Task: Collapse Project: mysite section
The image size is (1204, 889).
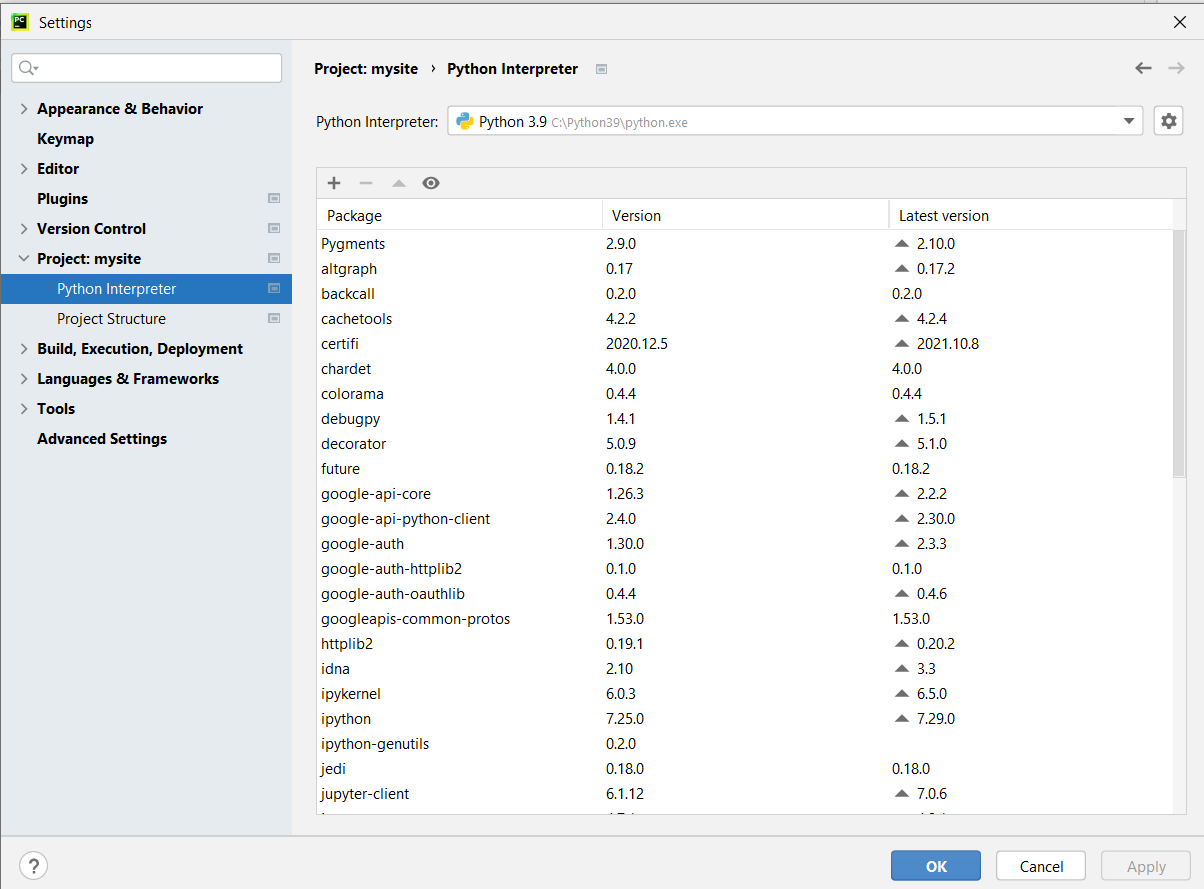Action: pos(24,259)
